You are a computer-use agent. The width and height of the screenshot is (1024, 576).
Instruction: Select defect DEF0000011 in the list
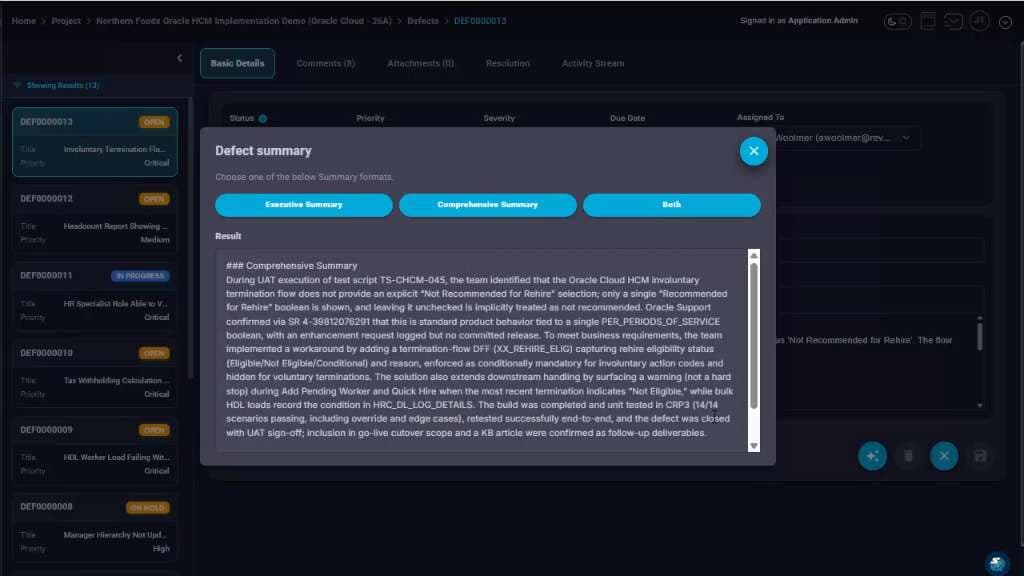click(95, 296)
